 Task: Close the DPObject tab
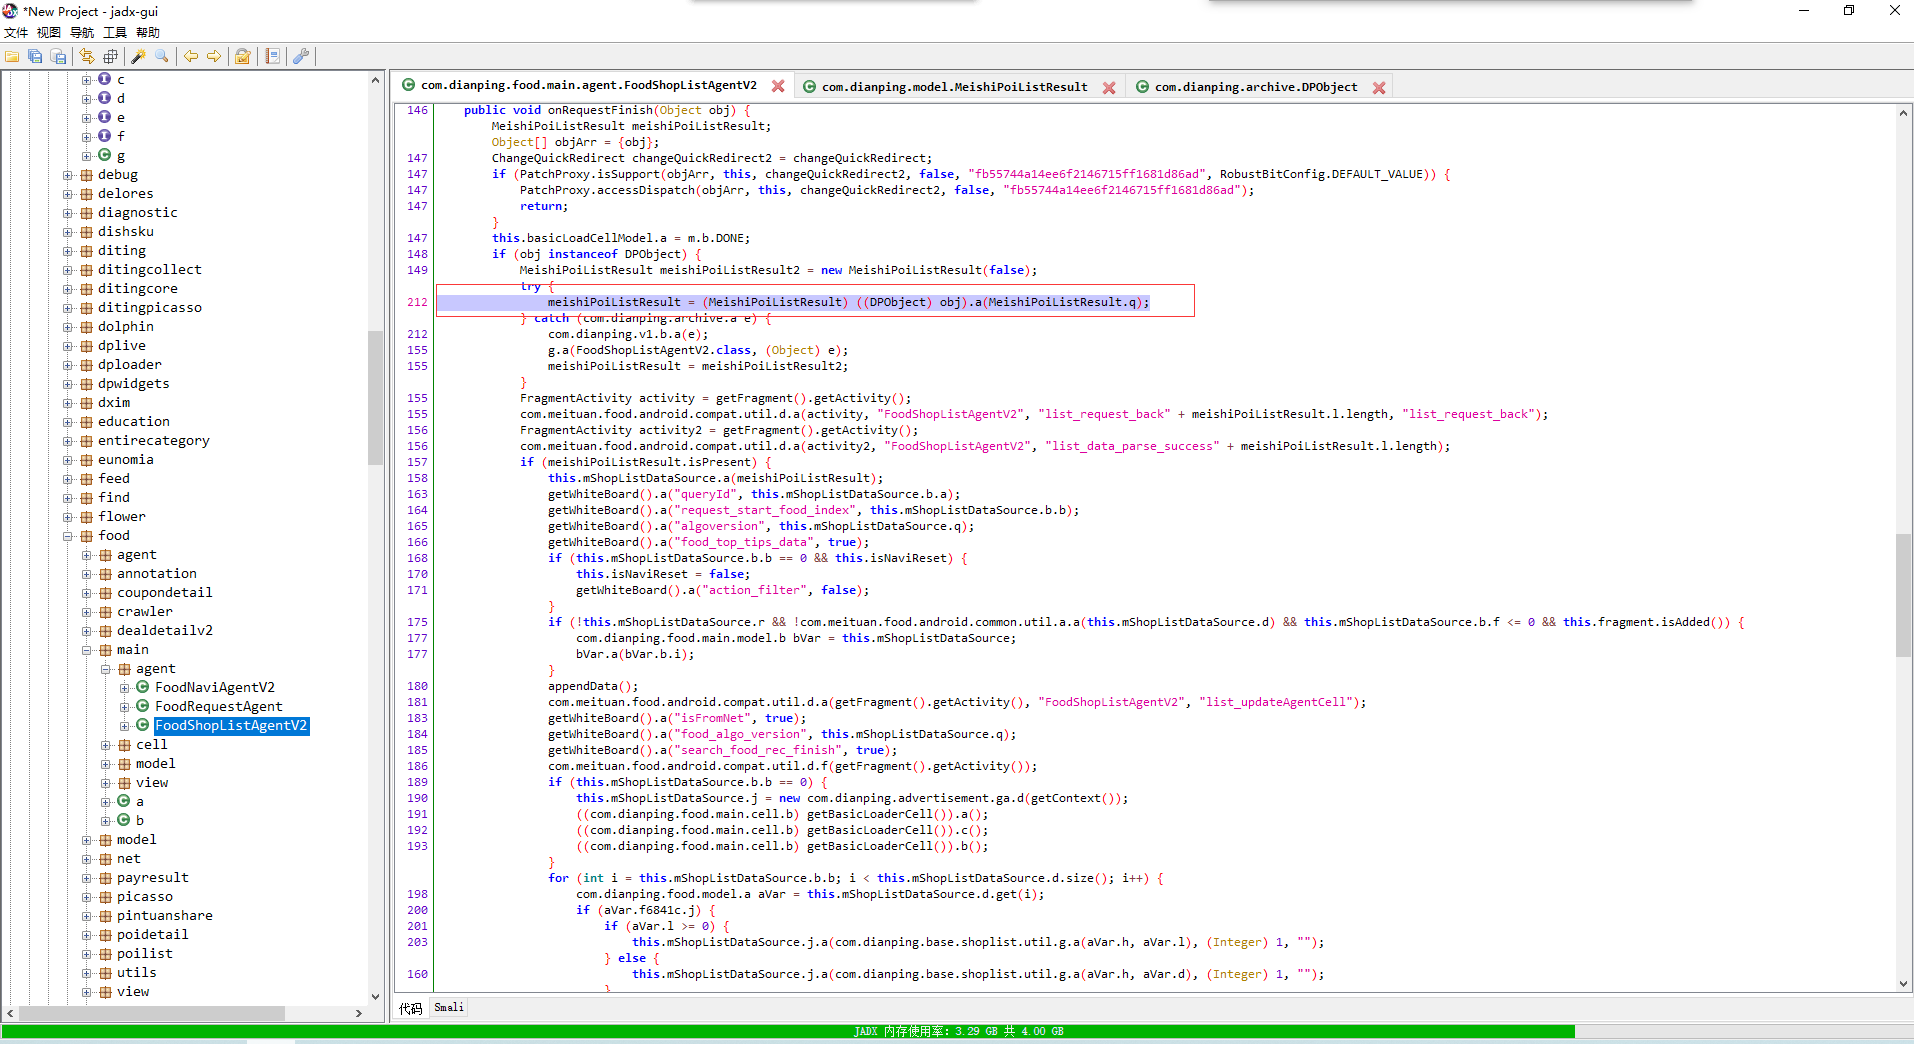(1379, 88)
